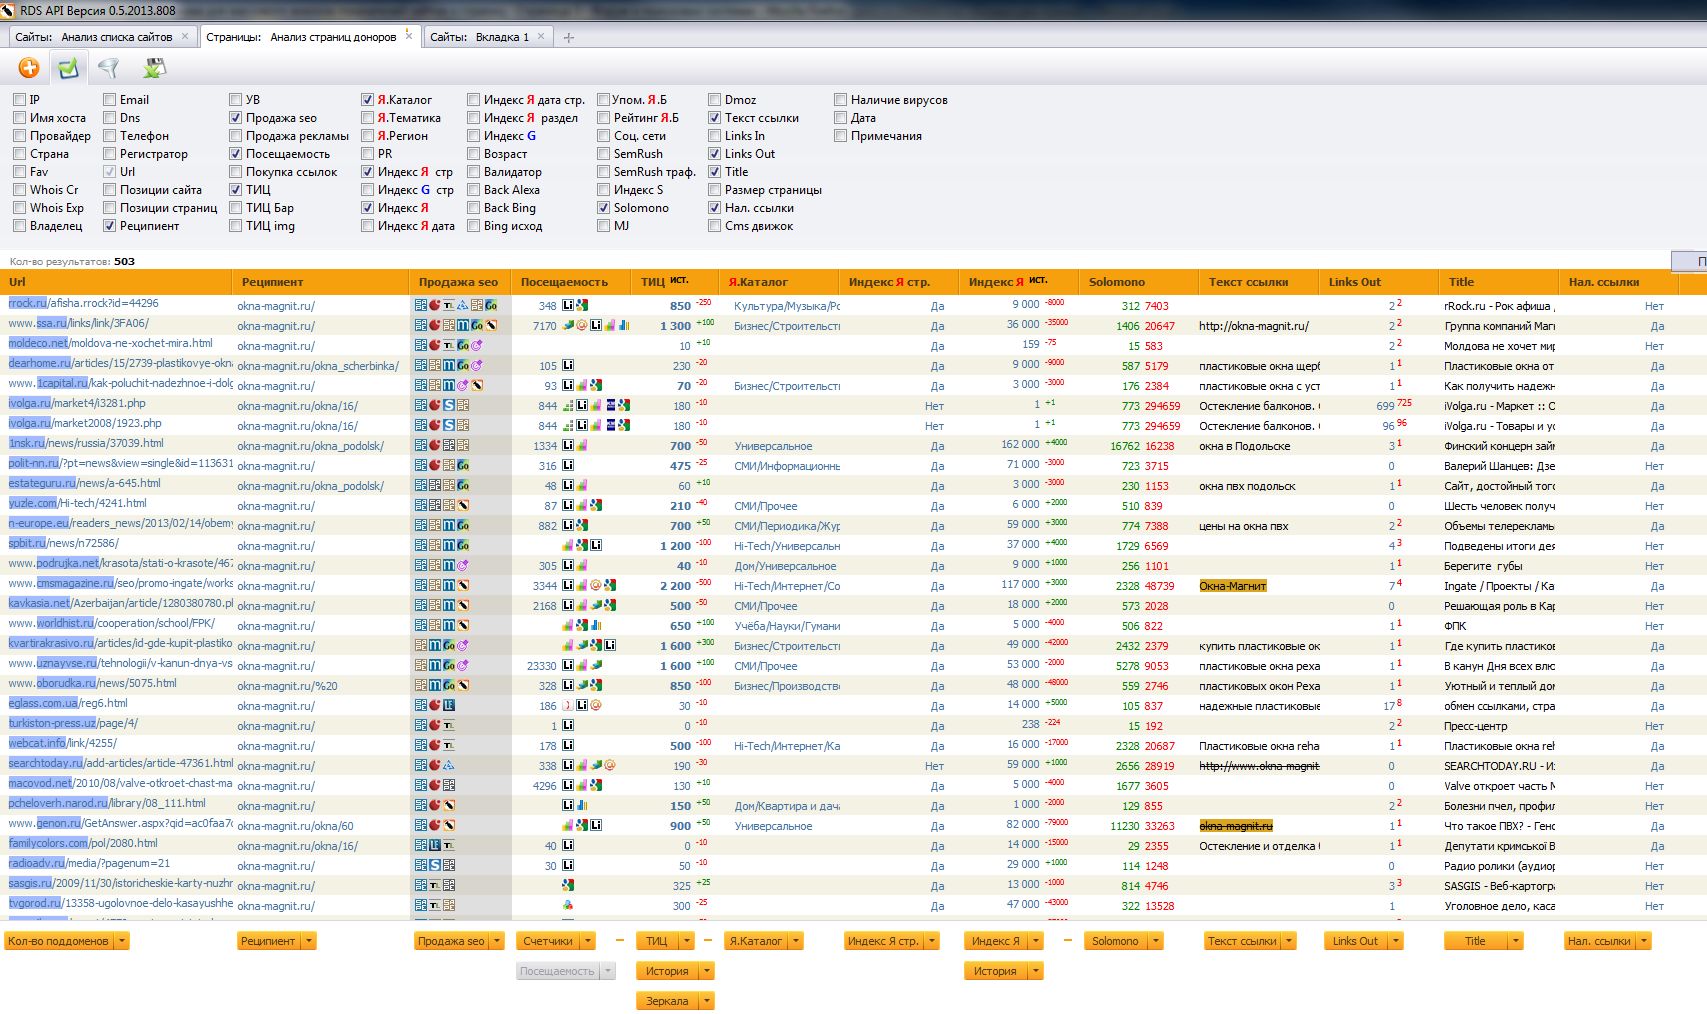The height and width of the screenshot is (1014, 1707).
Task: Click 'цены на окна пвх' link text cell
Action: [1244, 526]
